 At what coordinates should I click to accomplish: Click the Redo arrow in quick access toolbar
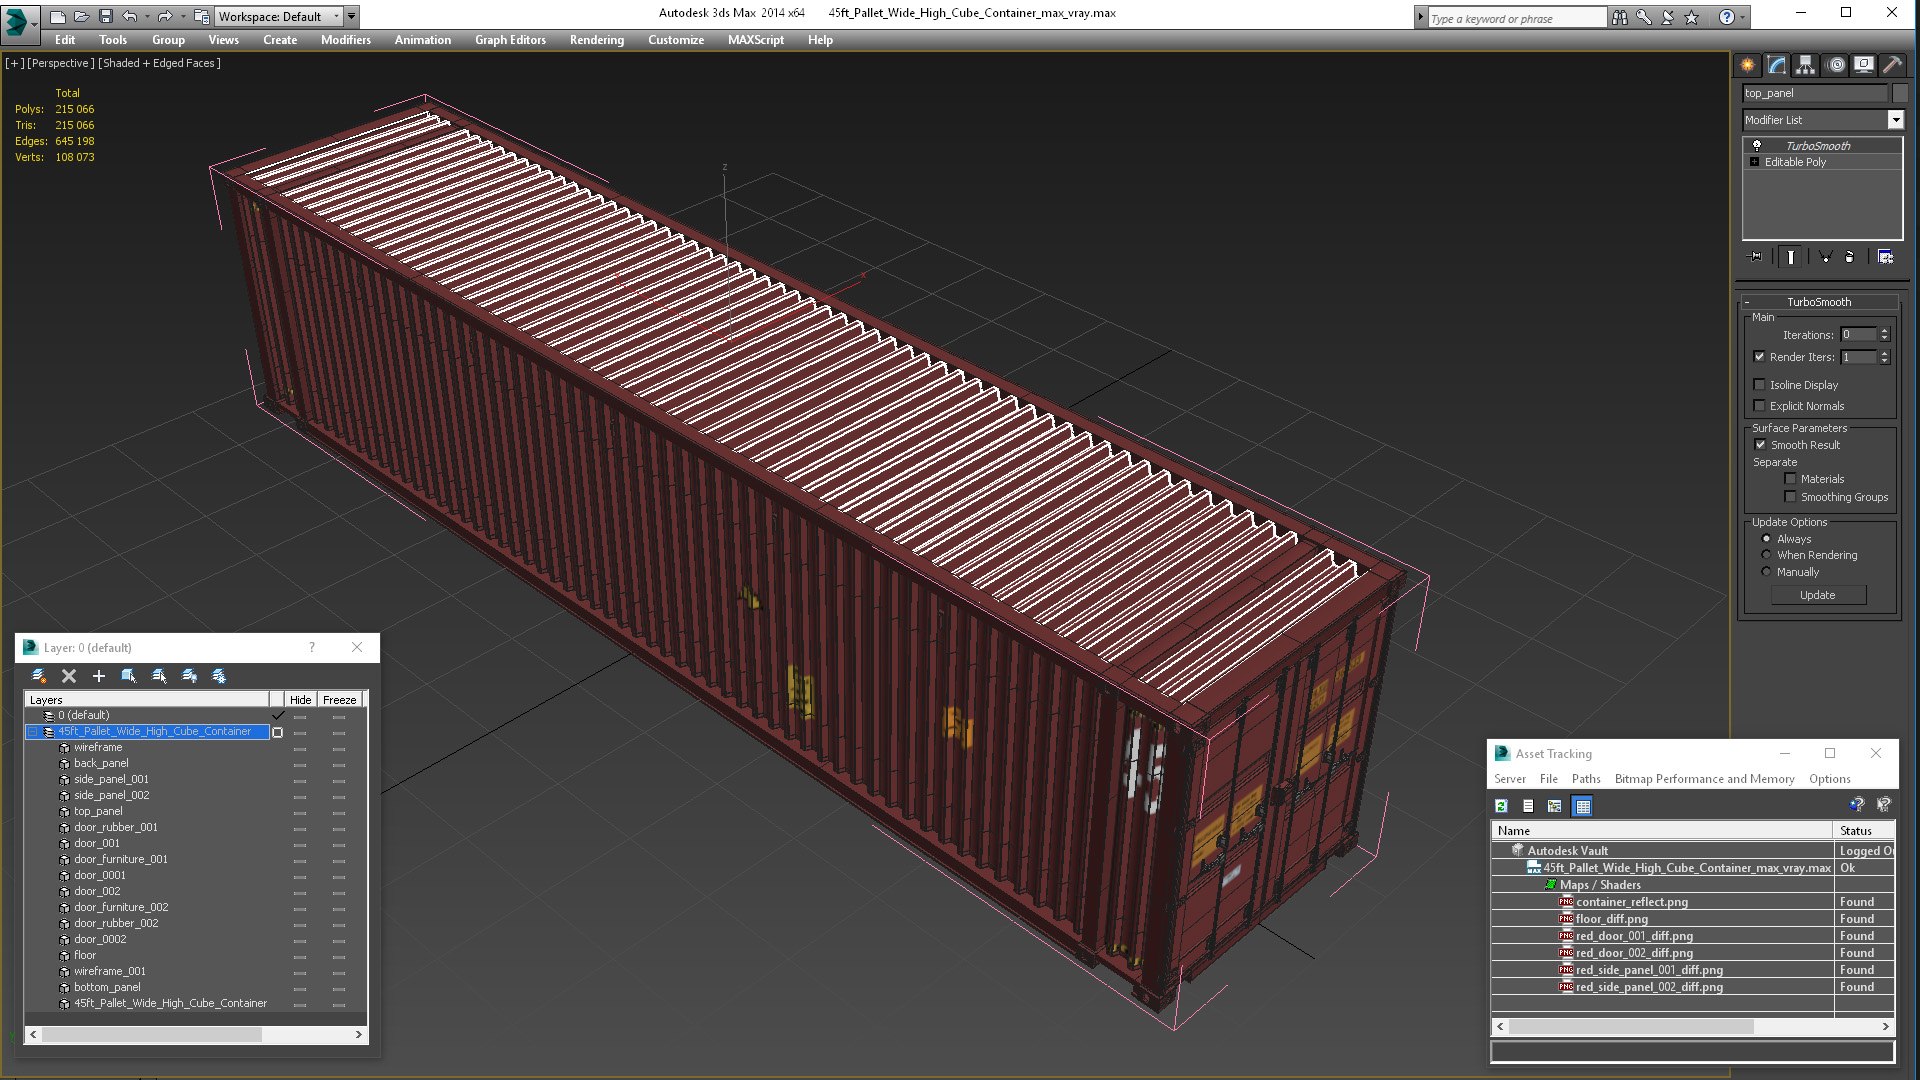(165, 16)
